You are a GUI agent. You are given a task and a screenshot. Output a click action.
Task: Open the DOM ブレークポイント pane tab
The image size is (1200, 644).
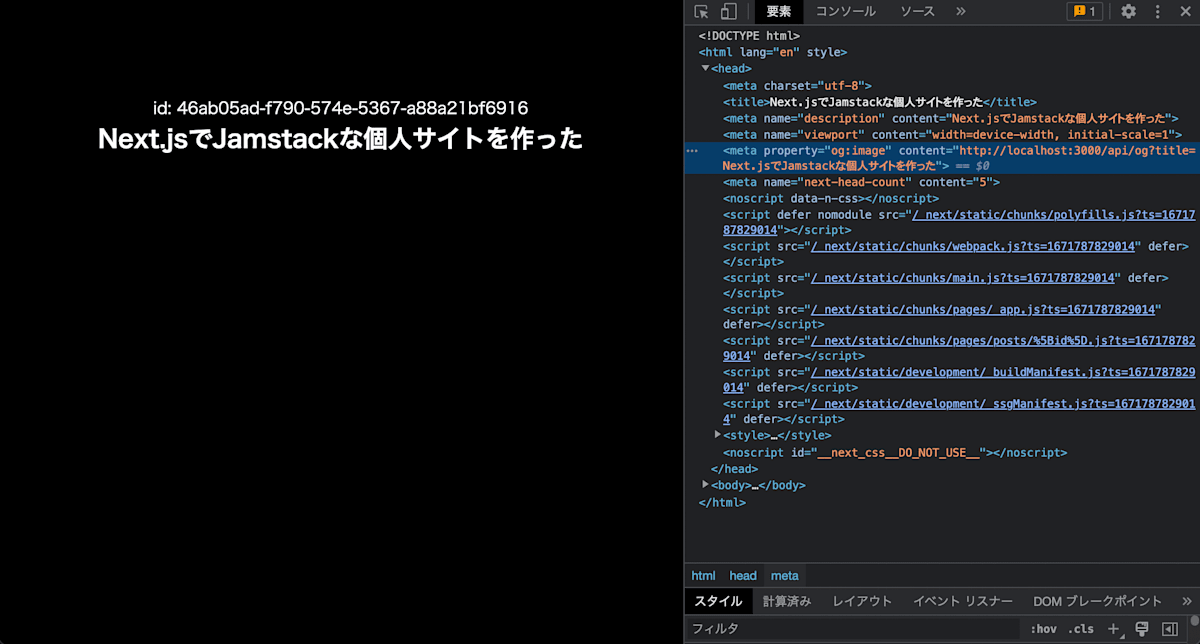pyautogui.click(x=1098, y=601)
